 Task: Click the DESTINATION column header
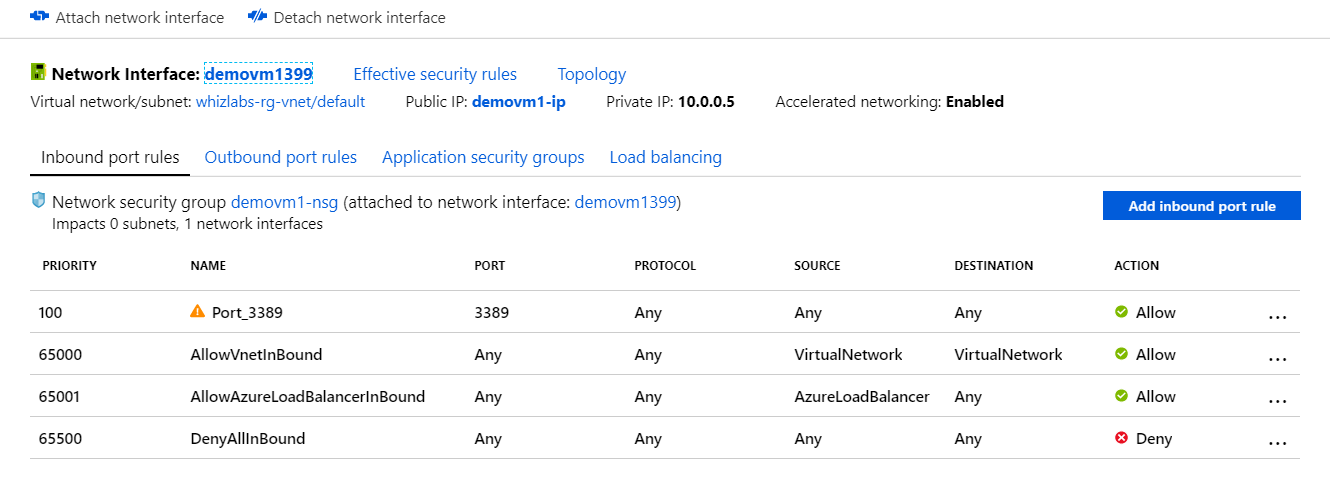coord(994,266)
